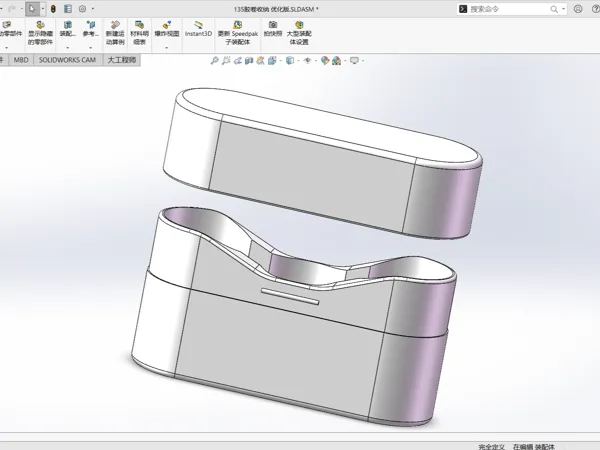The image size is (600, 450).
Task: Take a snapshot with 拍快照
Action: click(273, 29)
